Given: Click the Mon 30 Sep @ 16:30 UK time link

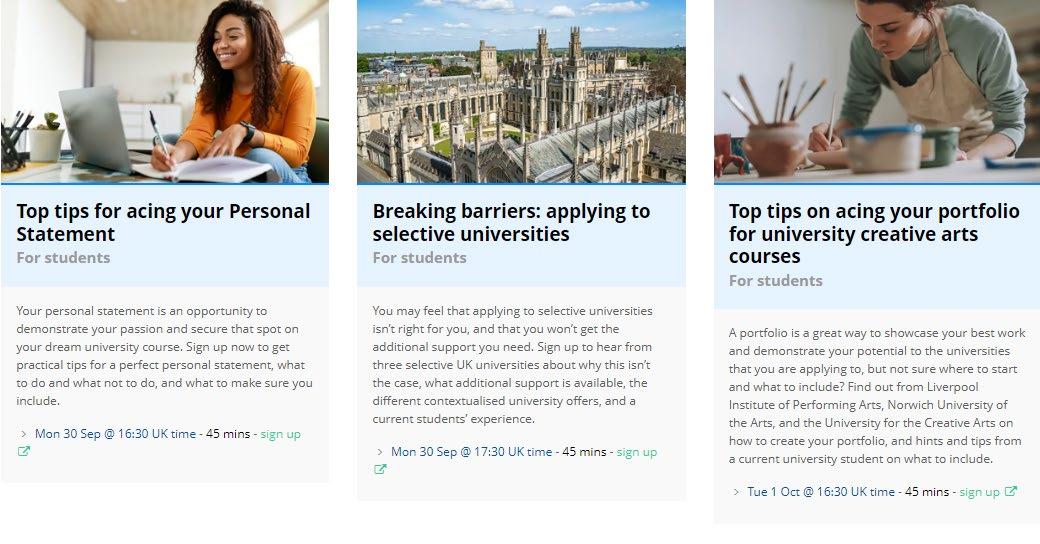Looking at the screenshot, I should pos(115,434).
